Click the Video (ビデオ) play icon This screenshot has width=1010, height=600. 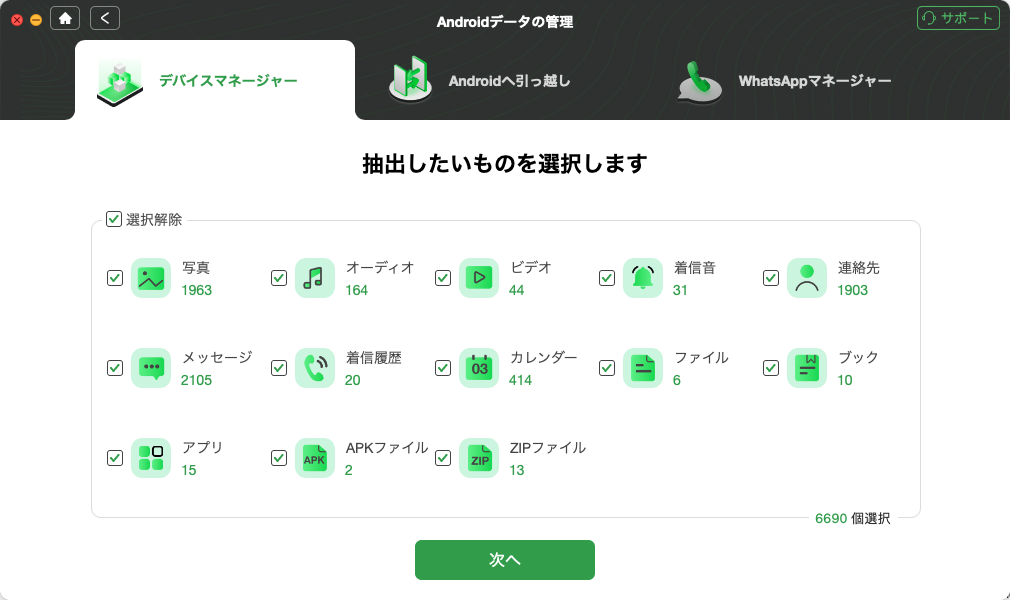coord(479,278)
